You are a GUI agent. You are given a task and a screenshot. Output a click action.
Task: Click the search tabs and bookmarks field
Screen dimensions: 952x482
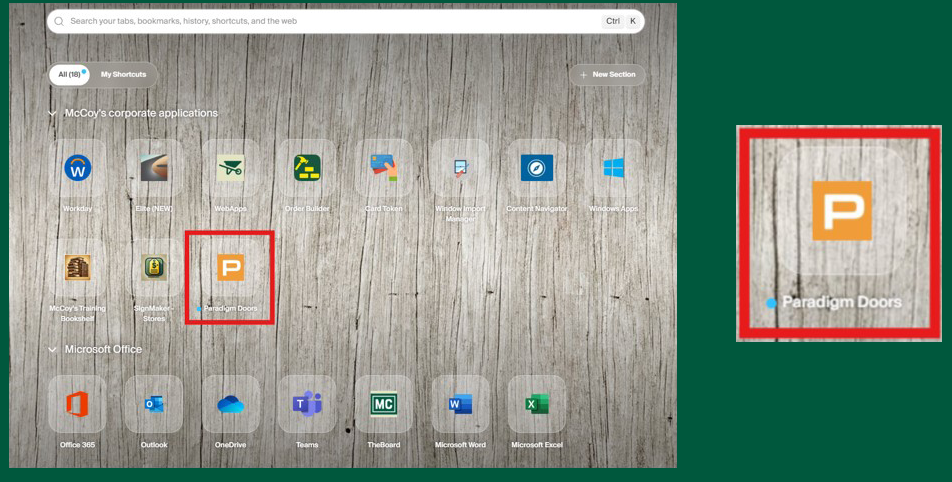click(x=330, y=21)
